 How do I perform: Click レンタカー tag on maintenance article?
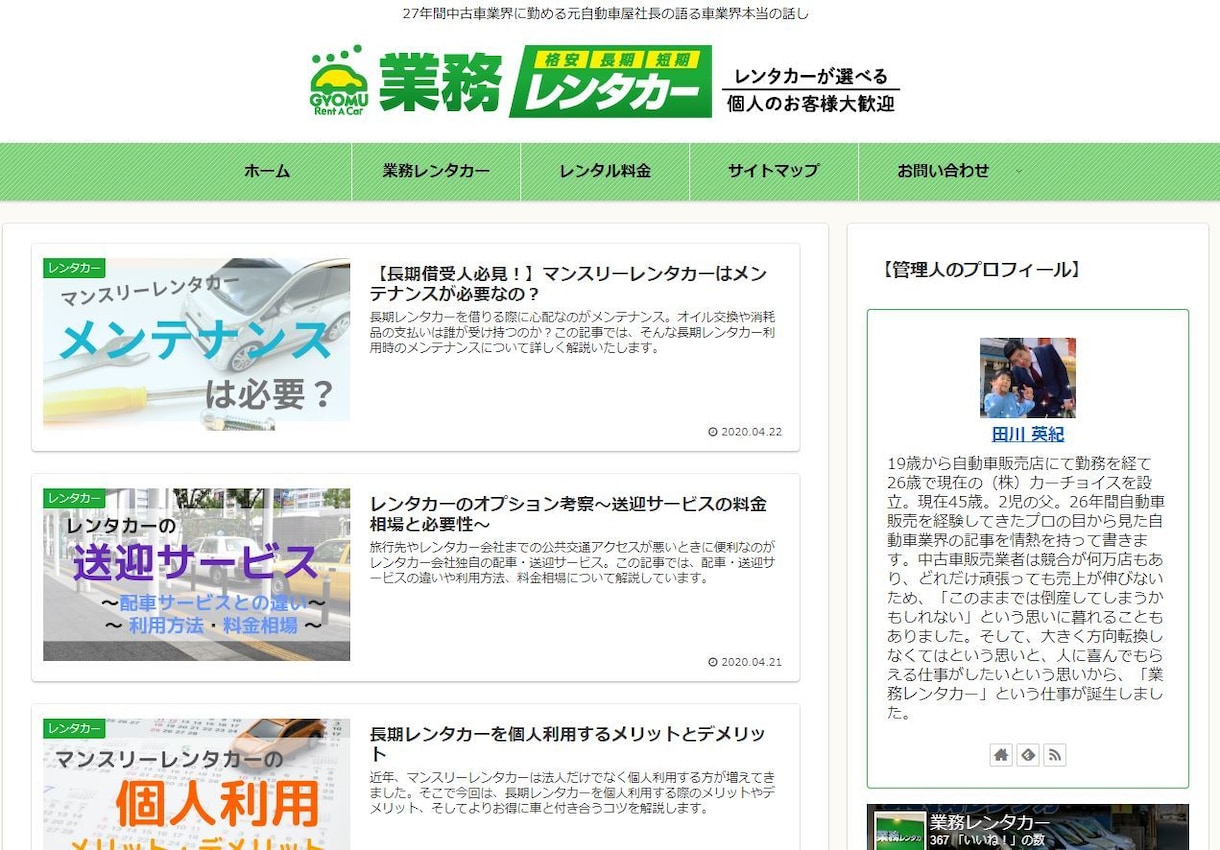[74, 268]
